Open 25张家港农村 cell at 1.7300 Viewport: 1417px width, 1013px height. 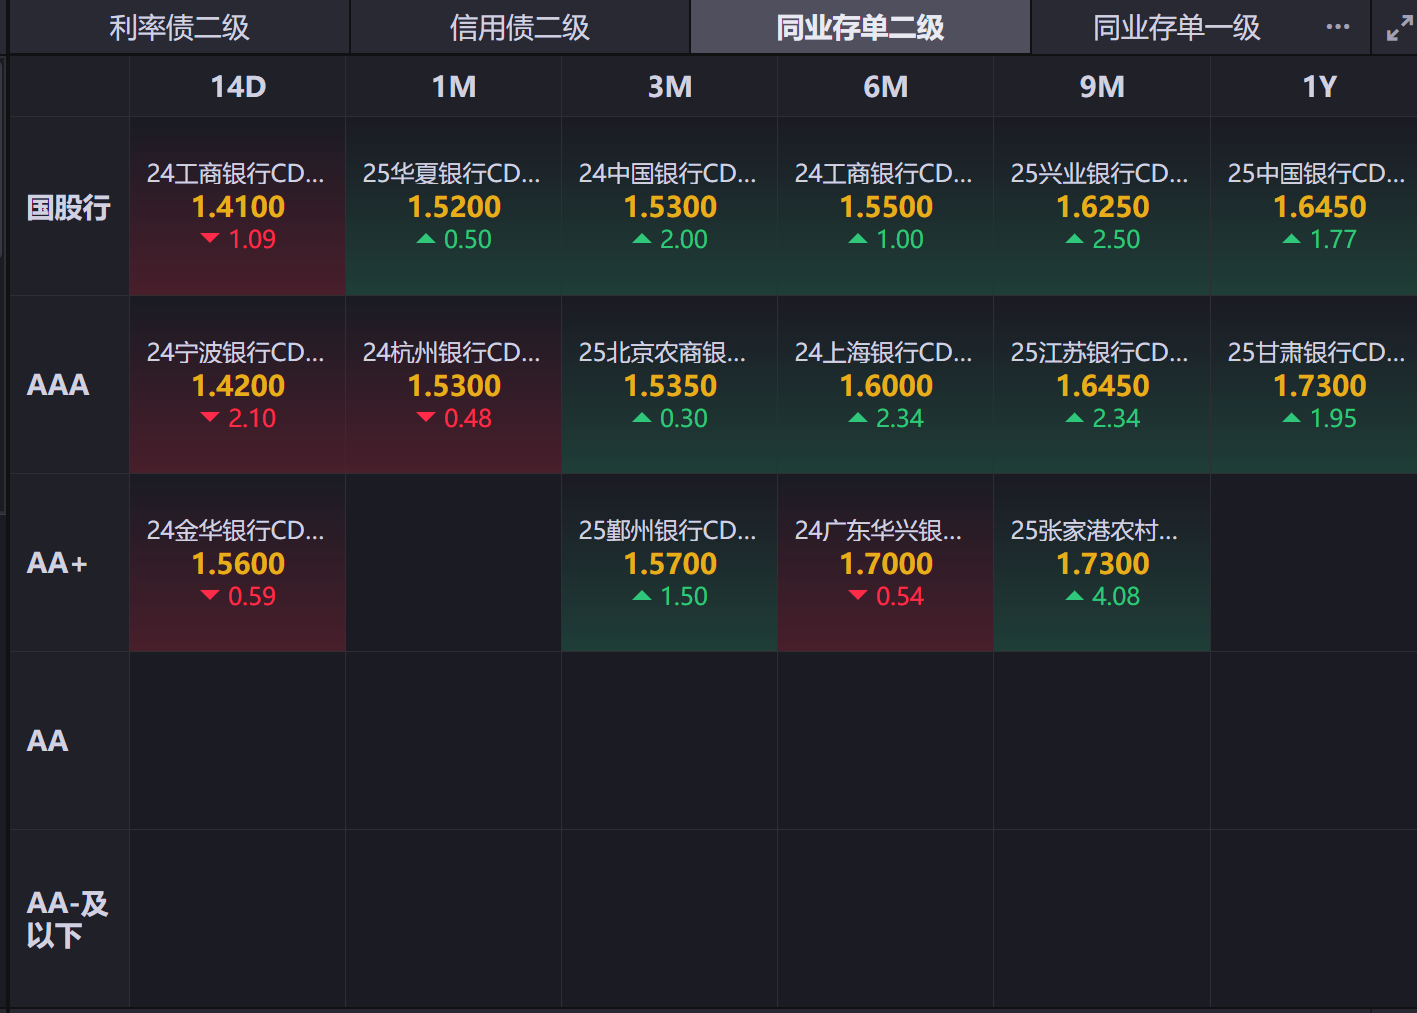(1102, 563)
